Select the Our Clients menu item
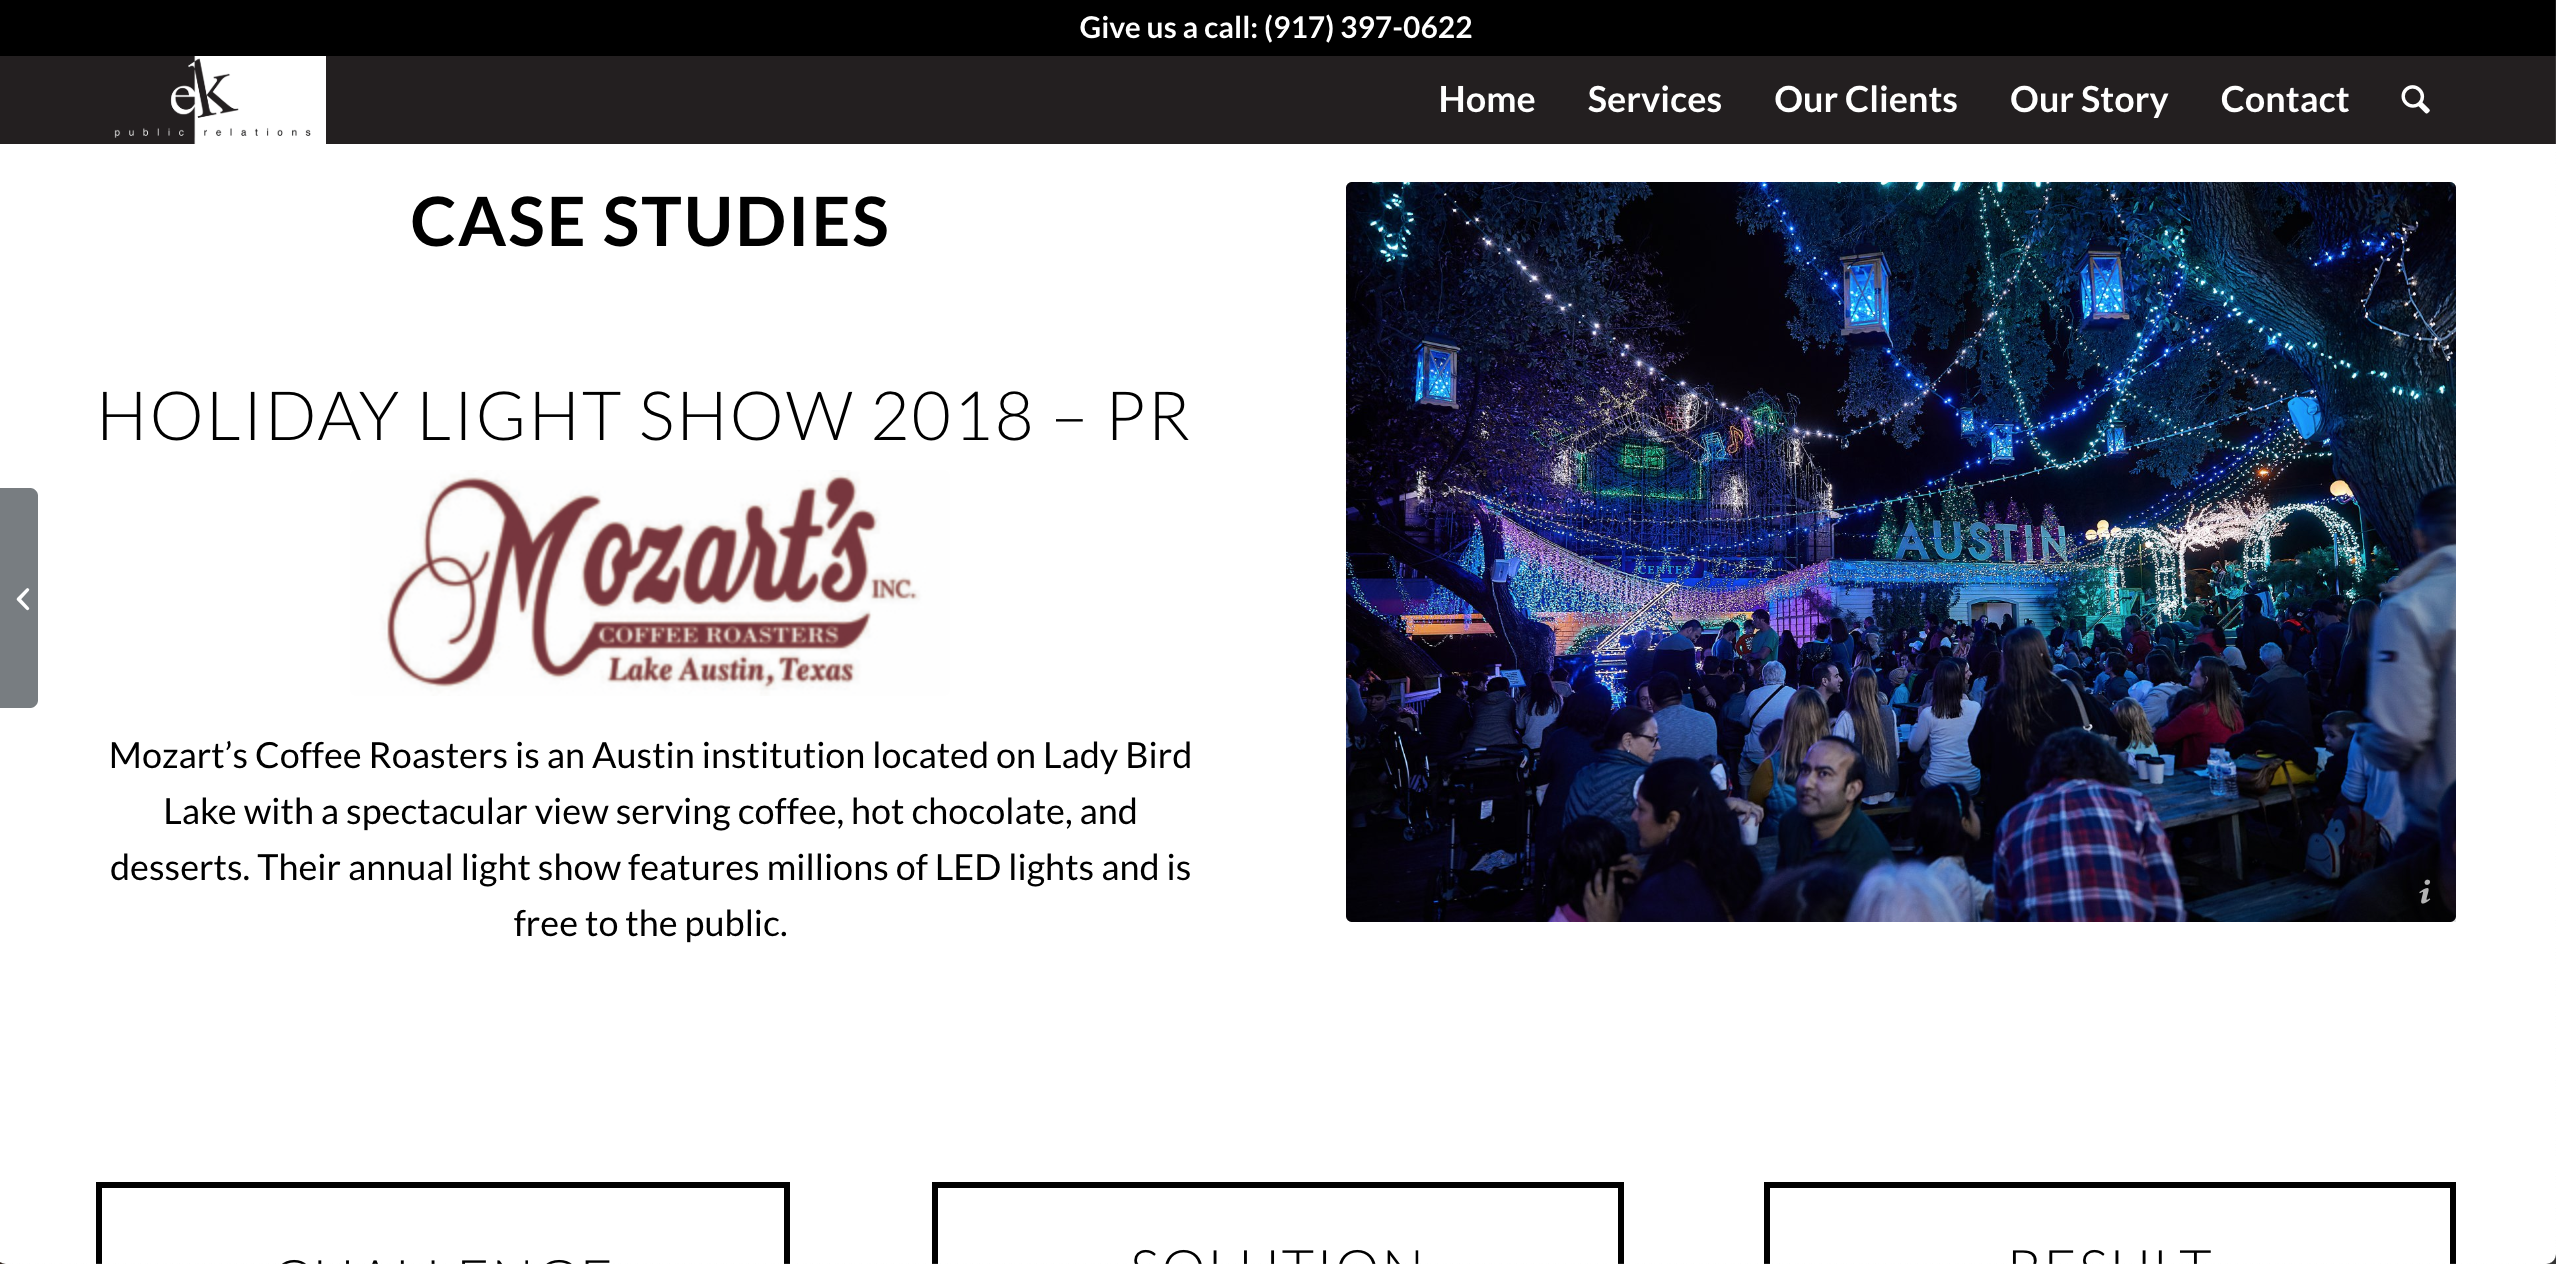Viewport: 2556px width, 1264px height. click(x=1865, y=99)
